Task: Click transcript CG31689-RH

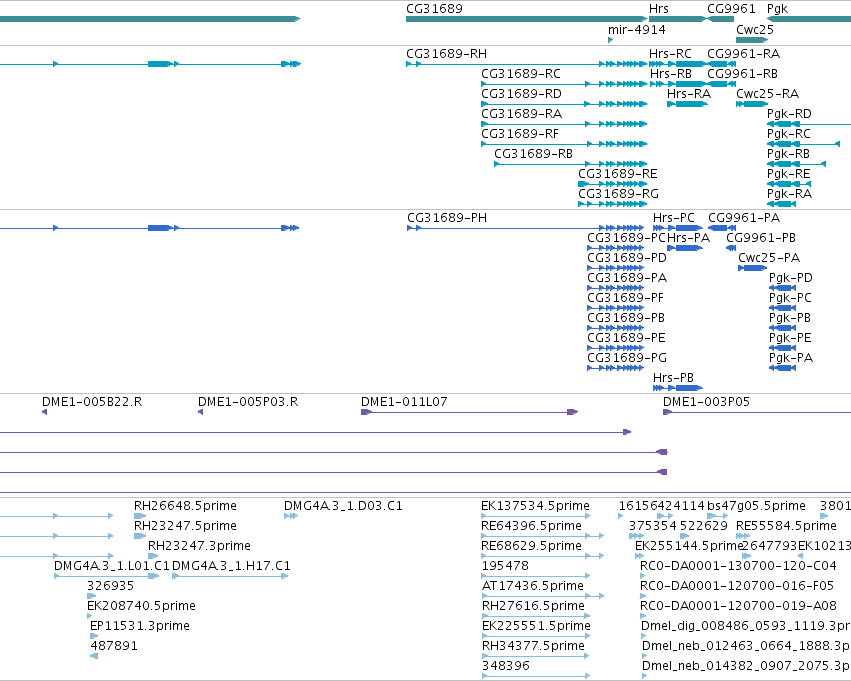Action: point(526,64)
